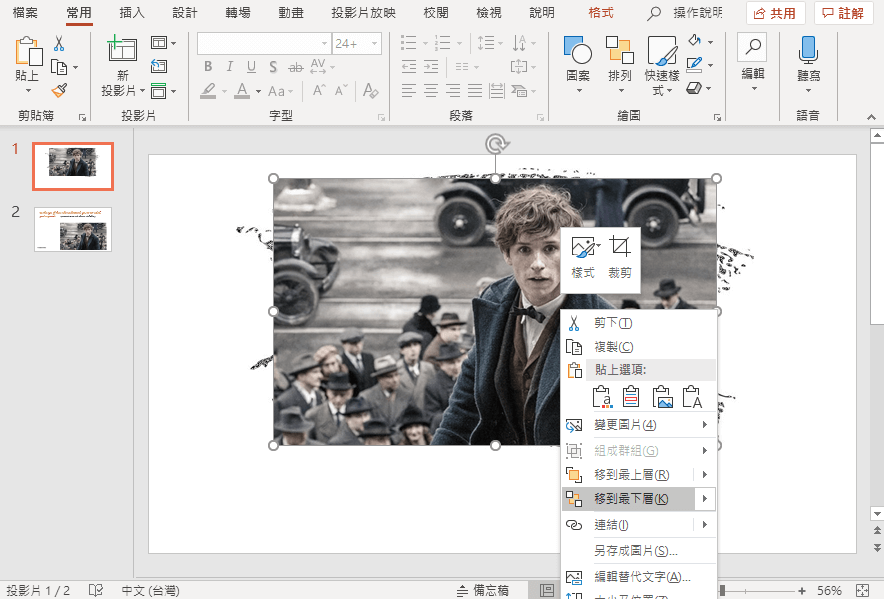
Task: Paste keeping source formatting option
Action: (x=631, y=397)
